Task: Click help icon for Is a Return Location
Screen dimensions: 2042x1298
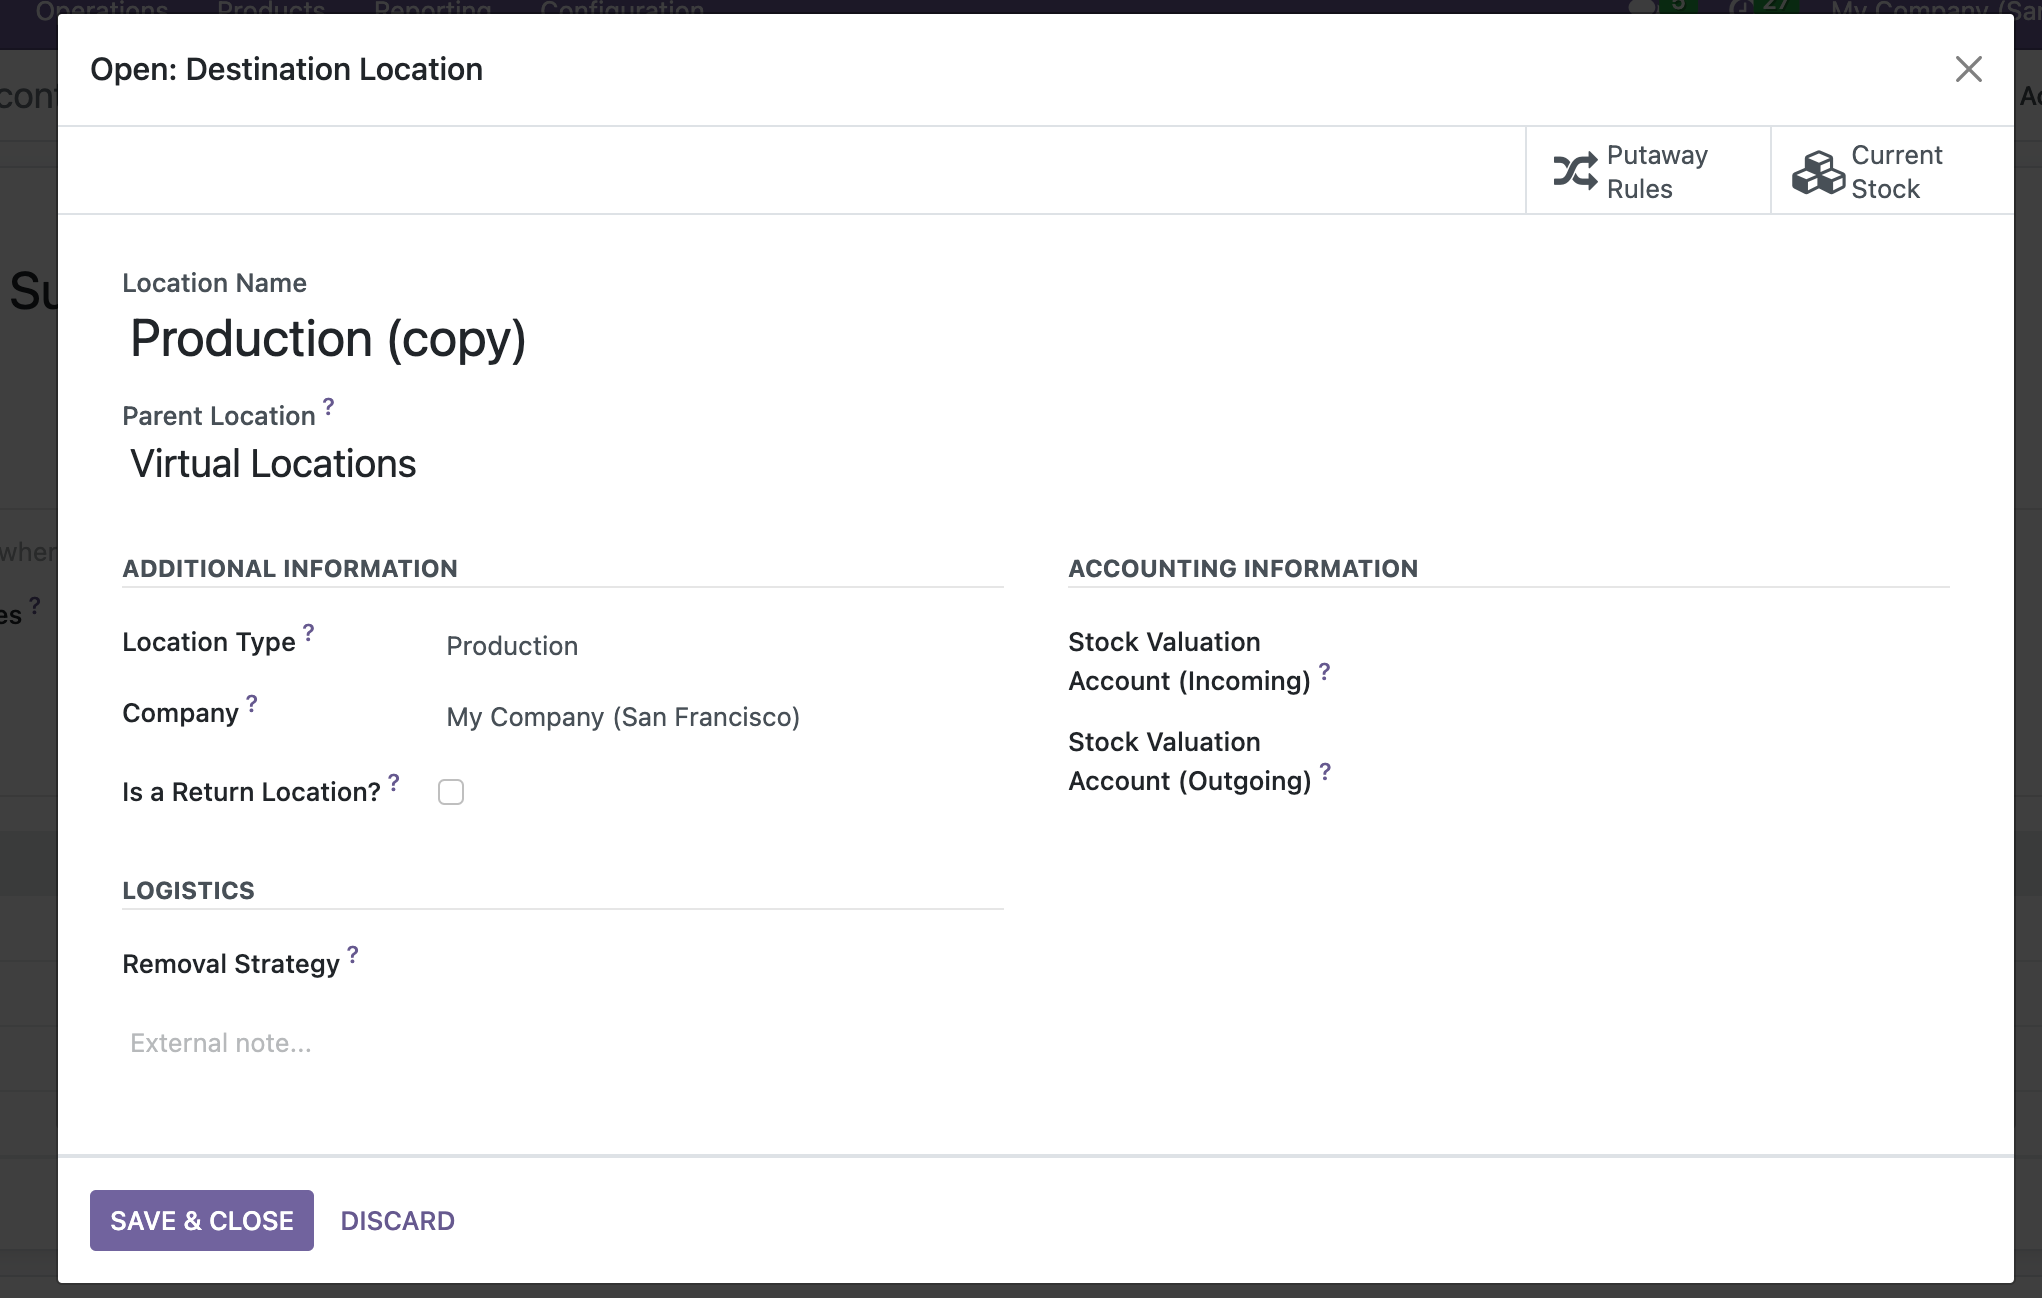Action: 394,782
